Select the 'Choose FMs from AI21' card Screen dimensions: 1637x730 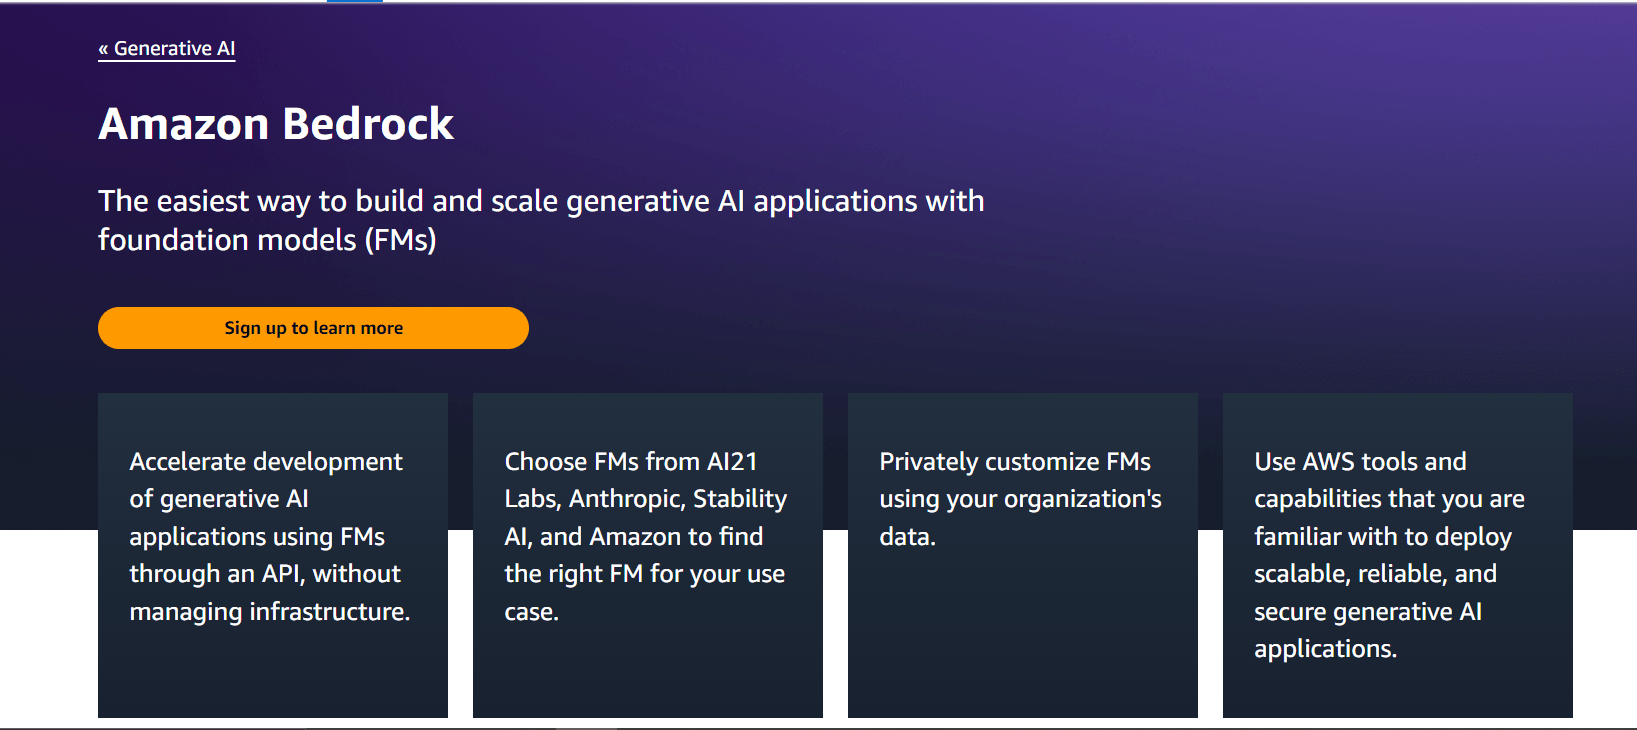click(648, 555)
